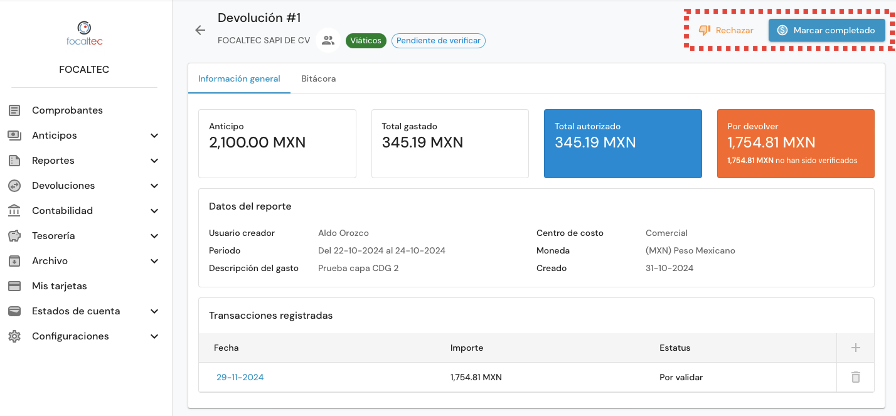
Task: Expand the Configuraciones menu chevron
Action: (x=154, y=336)
